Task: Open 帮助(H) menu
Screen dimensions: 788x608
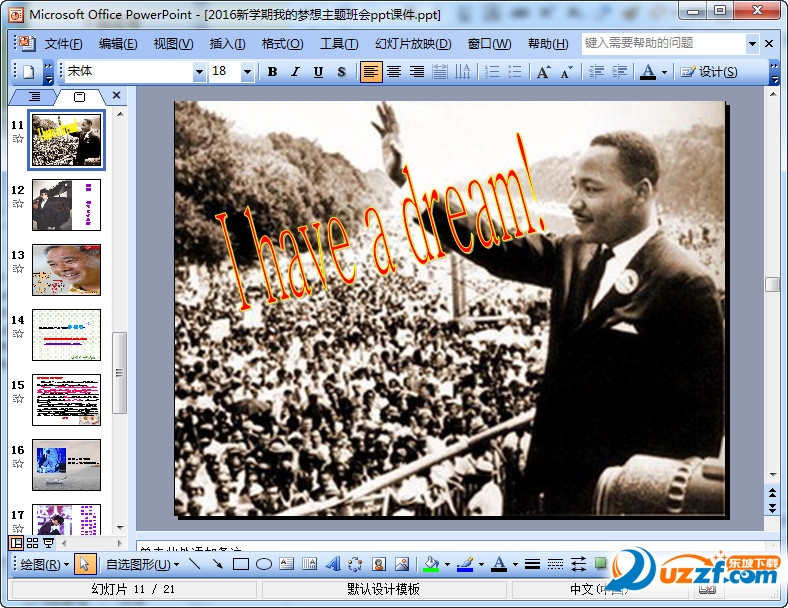Action: [x=548, y=44]
